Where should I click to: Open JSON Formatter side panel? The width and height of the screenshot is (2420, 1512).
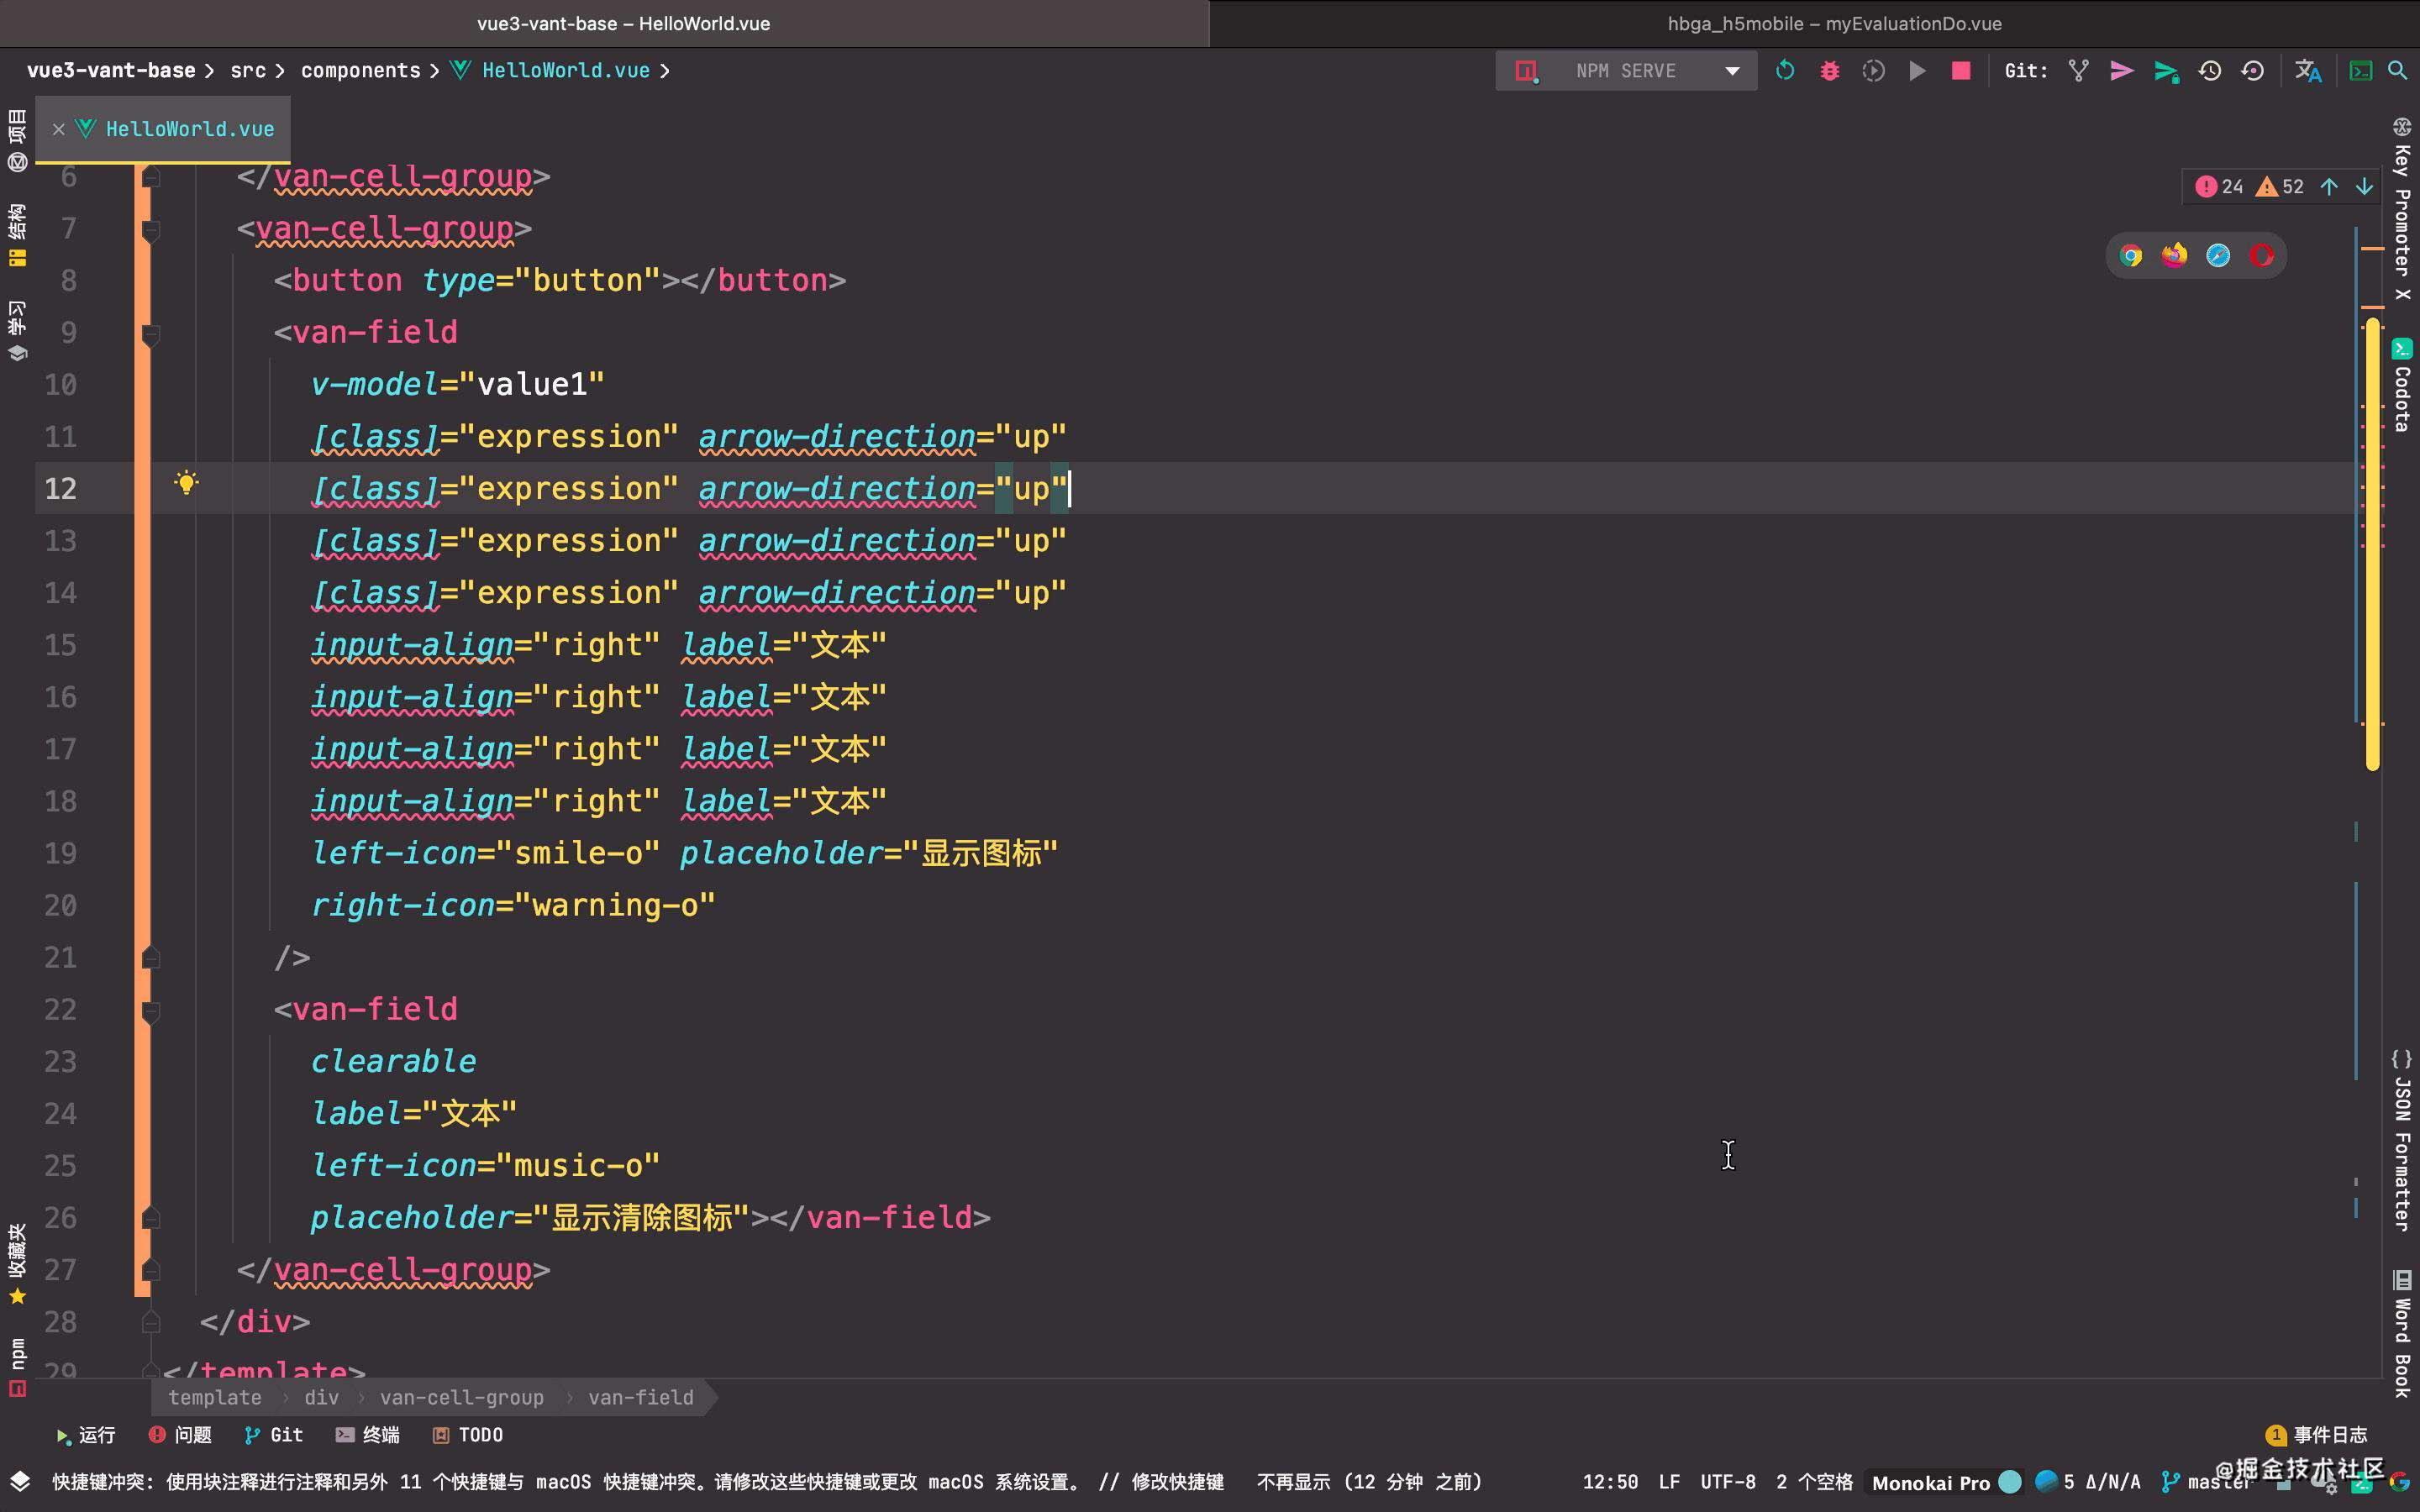point(2402,1140)
